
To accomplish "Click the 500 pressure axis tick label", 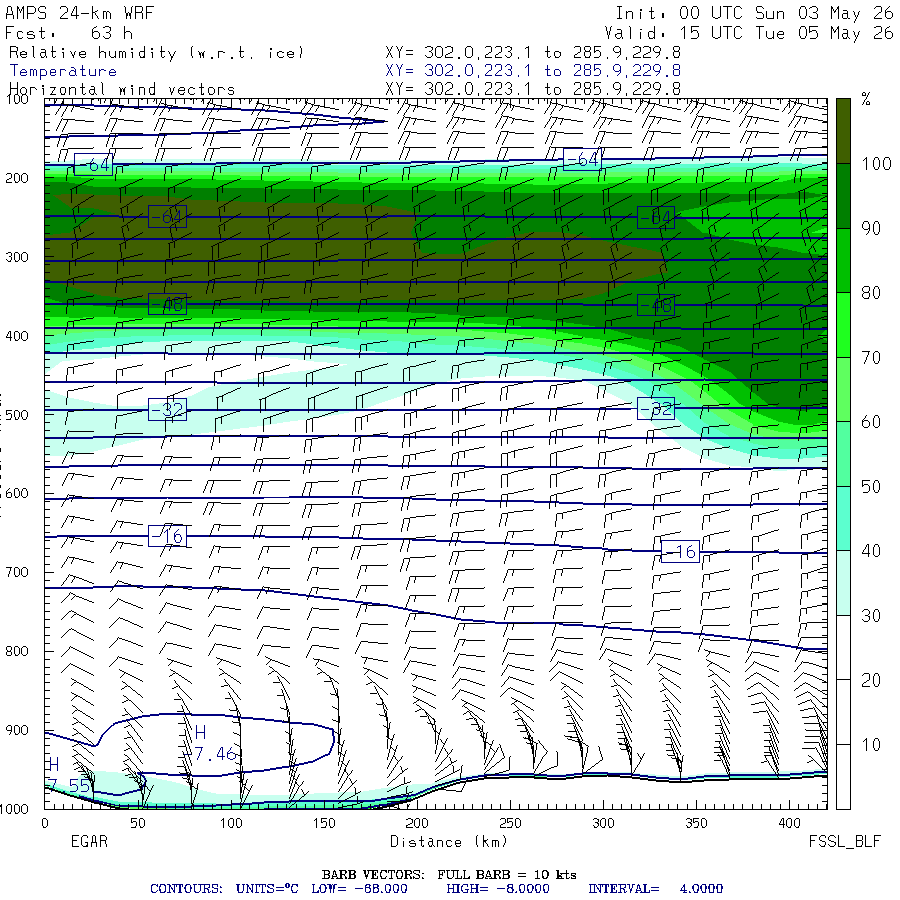I will 17,414.
